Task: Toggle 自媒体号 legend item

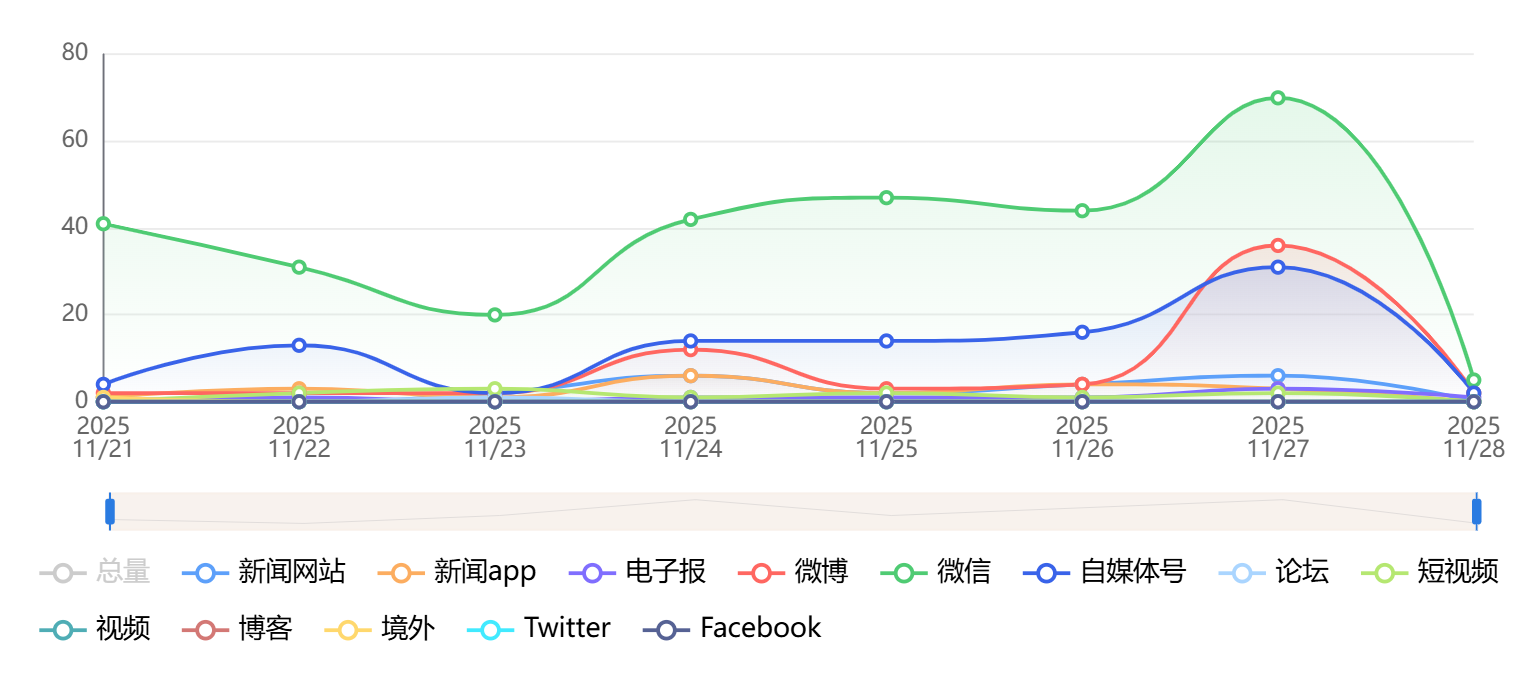Action: coord(1106,572)
